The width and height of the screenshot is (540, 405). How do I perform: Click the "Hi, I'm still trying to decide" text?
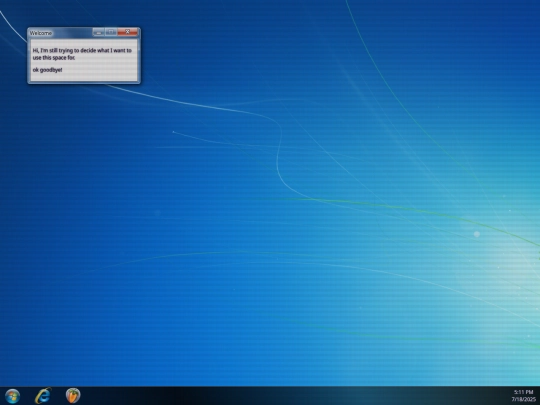coord(82,54)
